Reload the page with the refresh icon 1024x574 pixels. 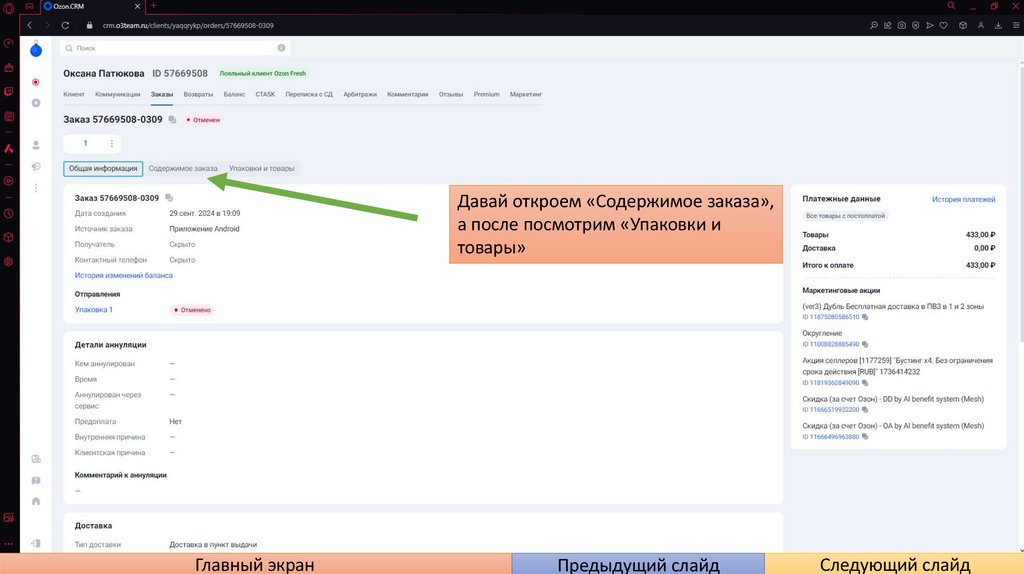point(65,25)
